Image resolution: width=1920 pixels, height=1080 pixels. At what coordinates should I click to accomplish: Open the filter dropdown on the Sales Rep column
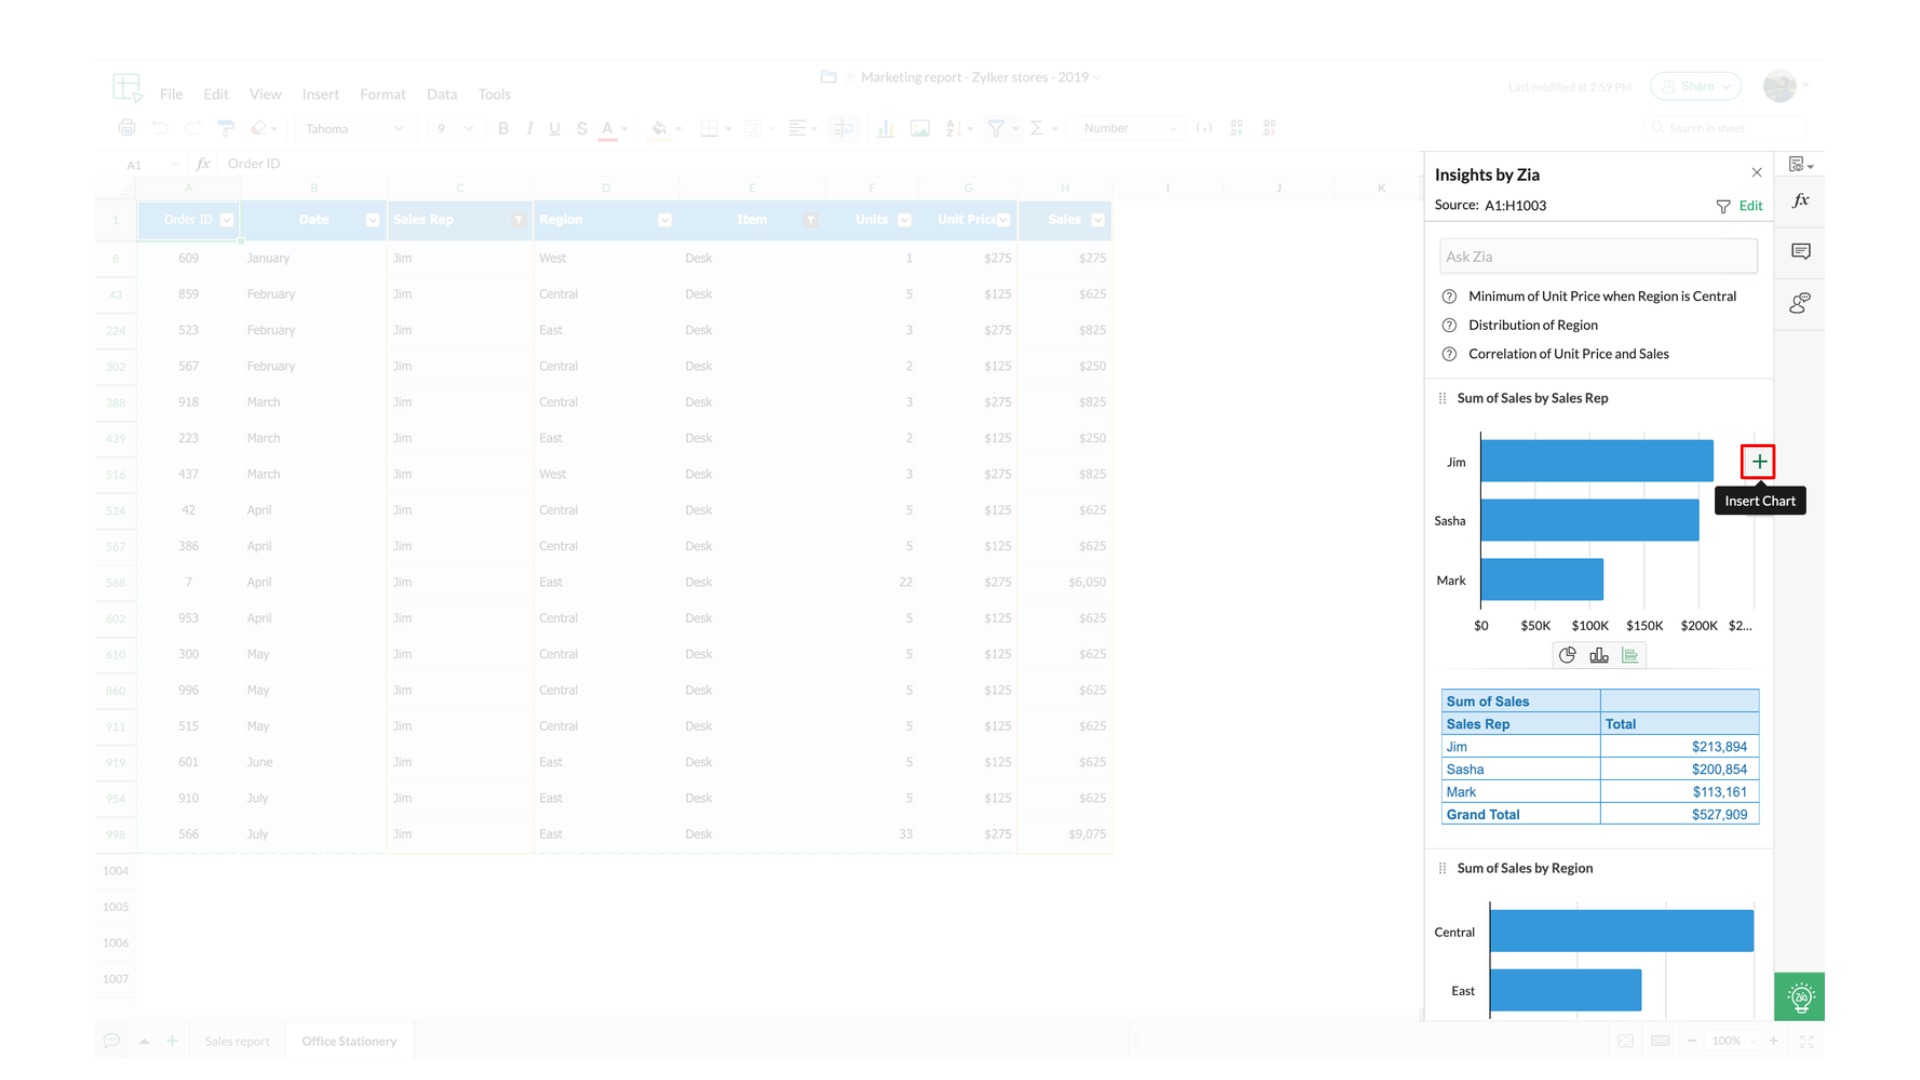(518, 219)
